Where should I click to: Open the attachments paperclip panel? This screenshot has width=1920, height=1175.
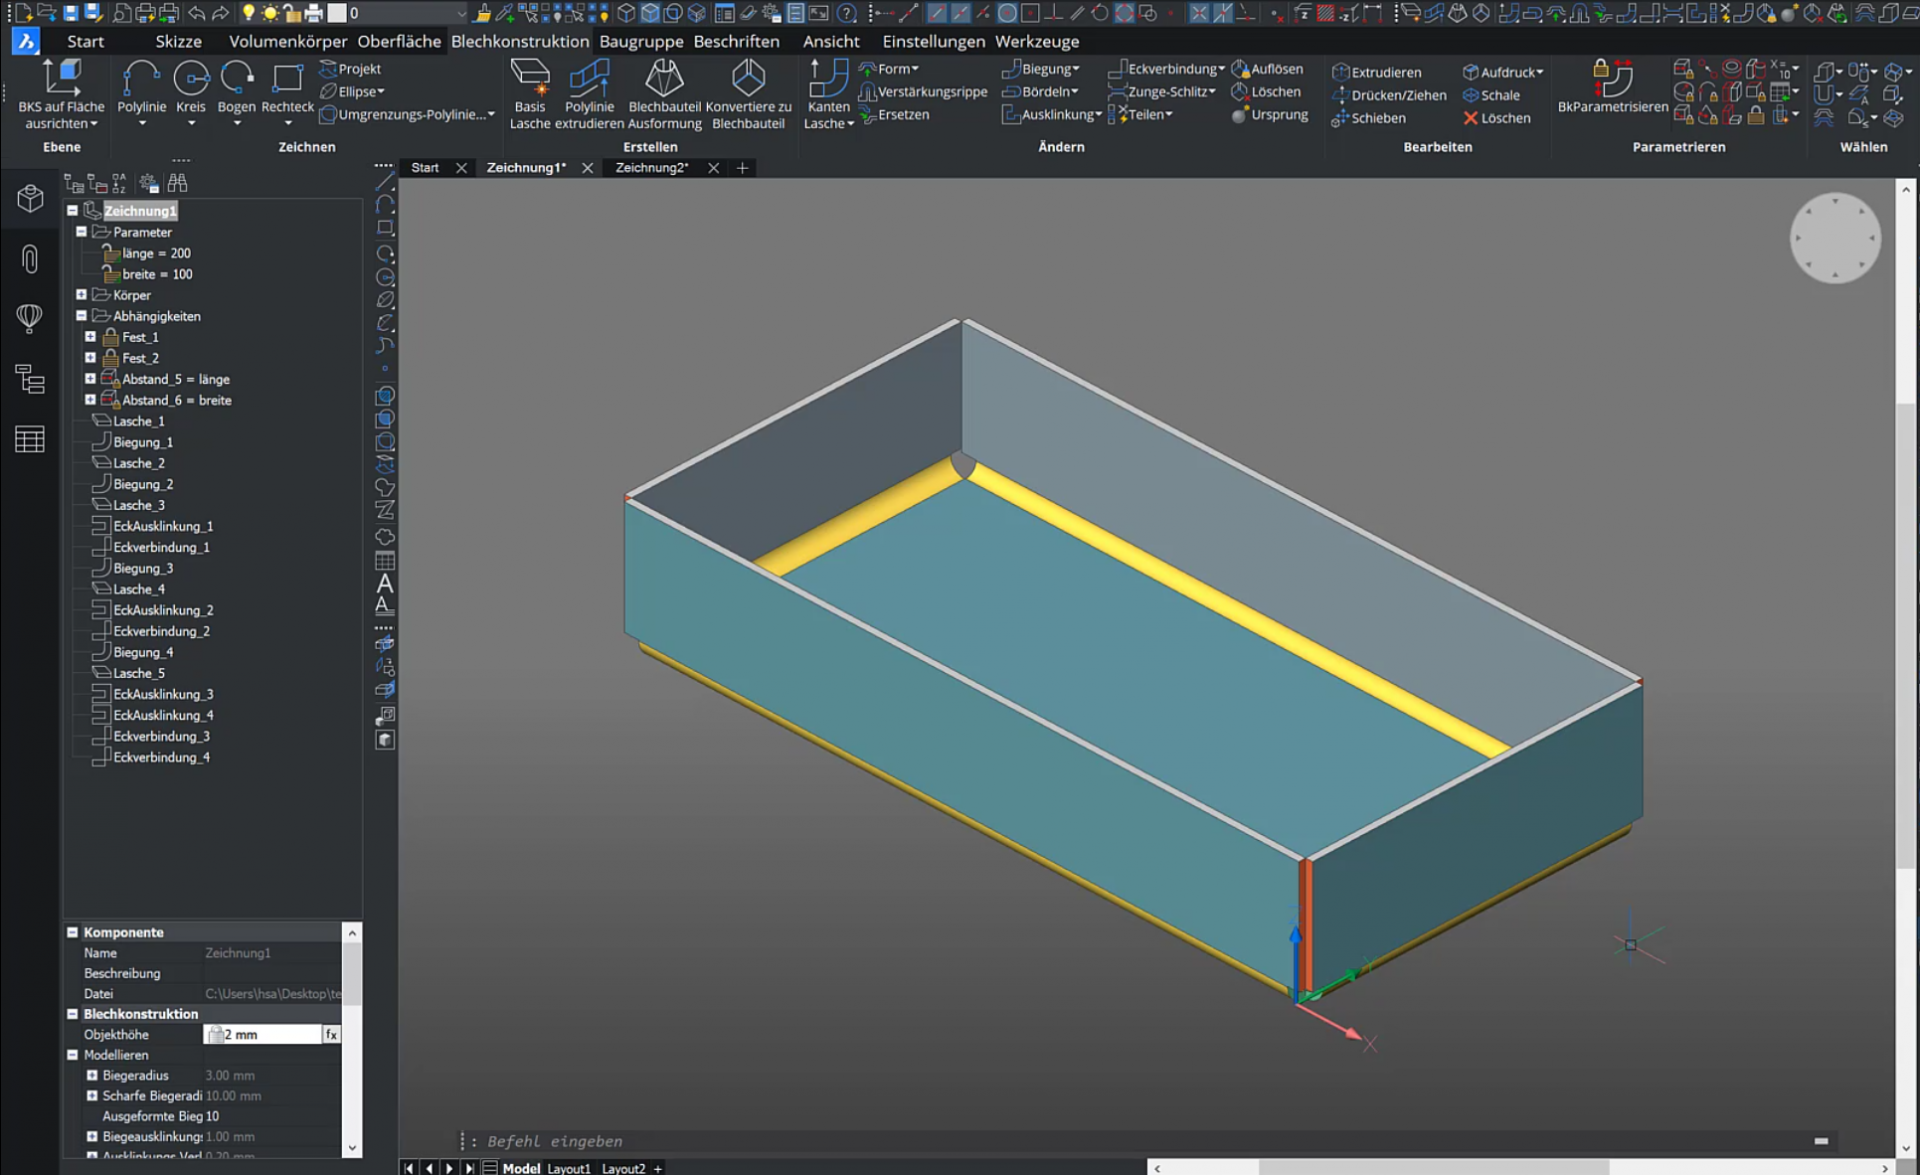pos(30,259)
